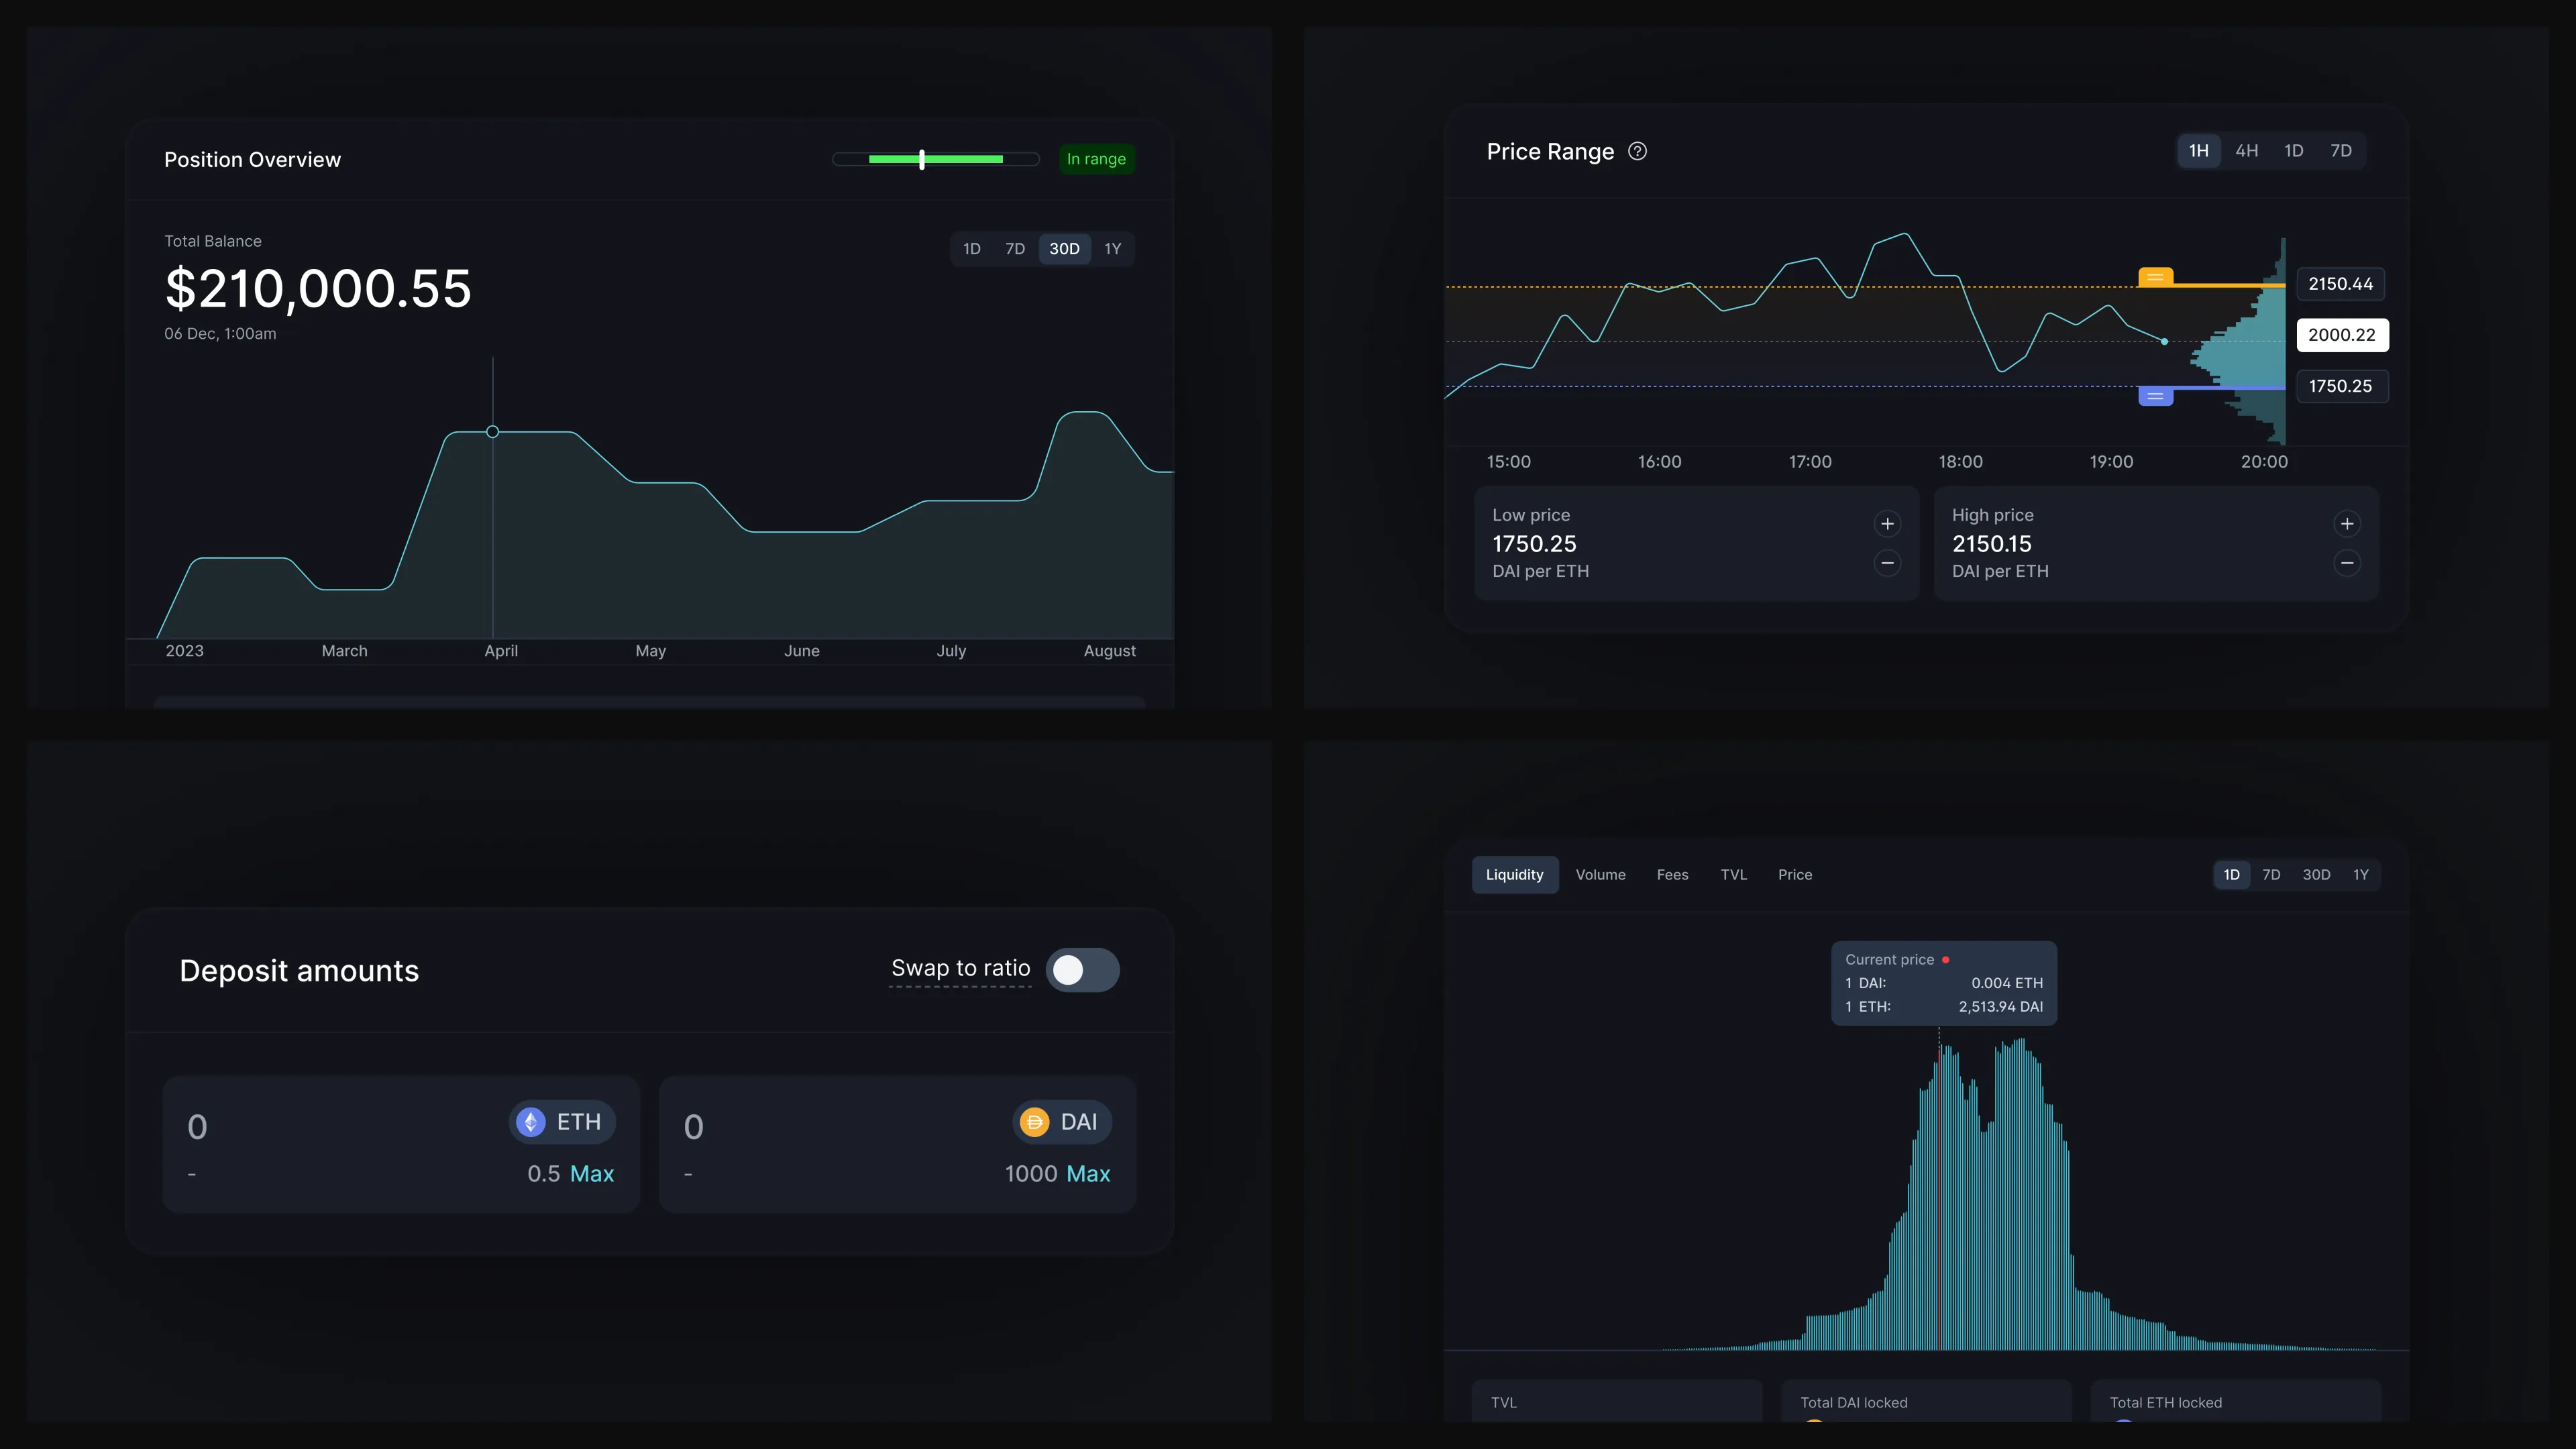The image size is (2576, 1449).
Task: Select 30D in Position Overview timeframe
Action: (x=1064, y=249)
